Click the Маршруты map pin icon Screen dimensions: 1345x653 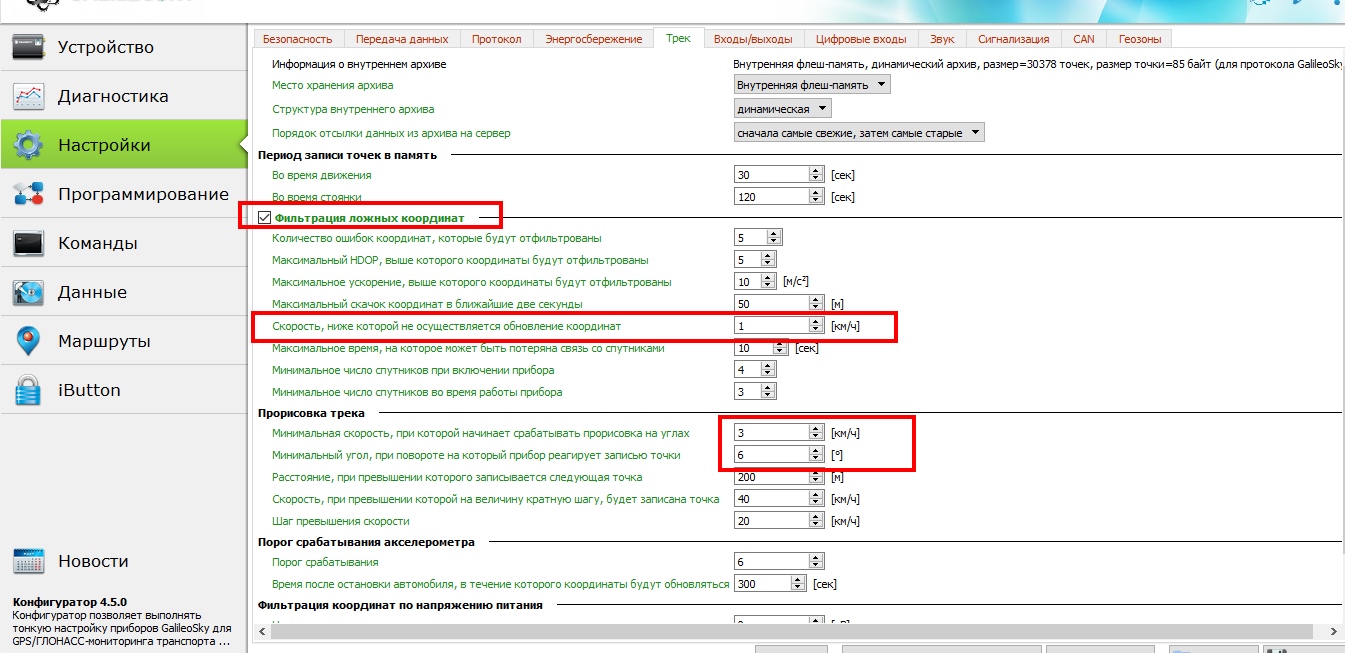click(28, 341)
